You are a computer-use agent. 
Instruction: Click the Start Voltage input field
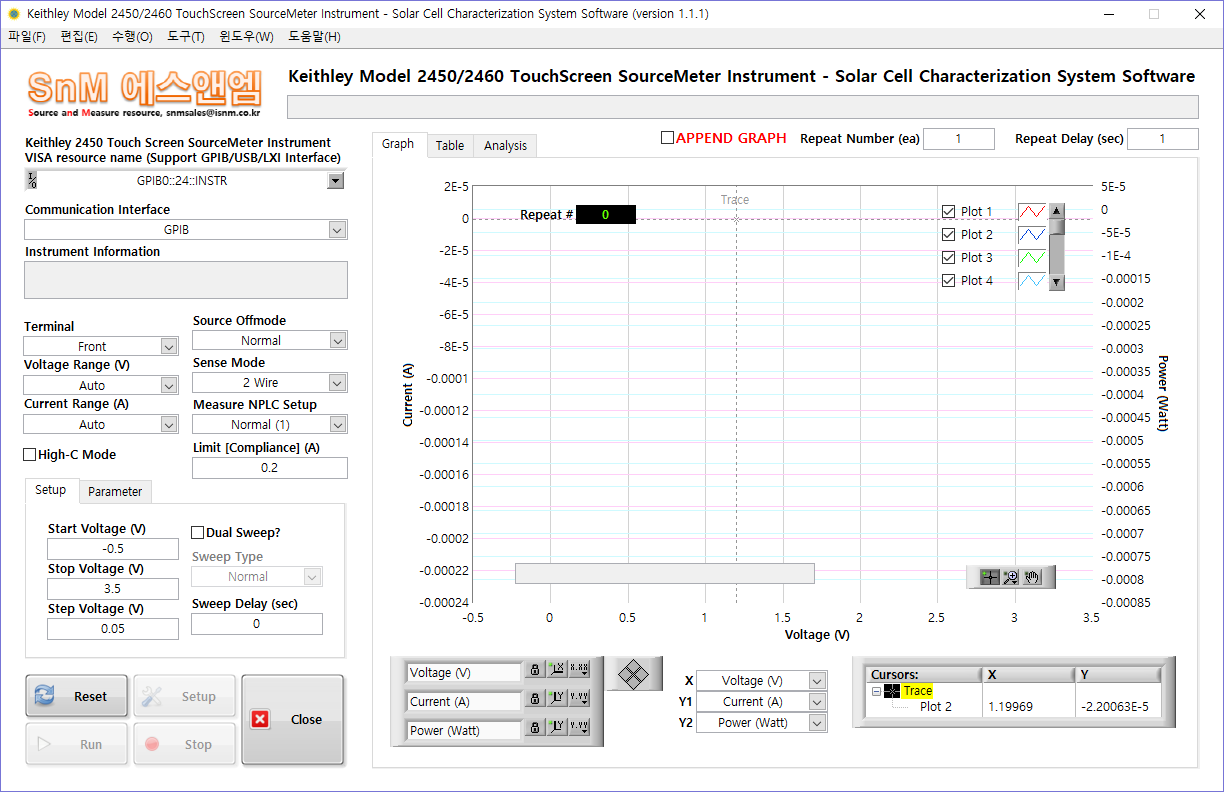[113, 549]
